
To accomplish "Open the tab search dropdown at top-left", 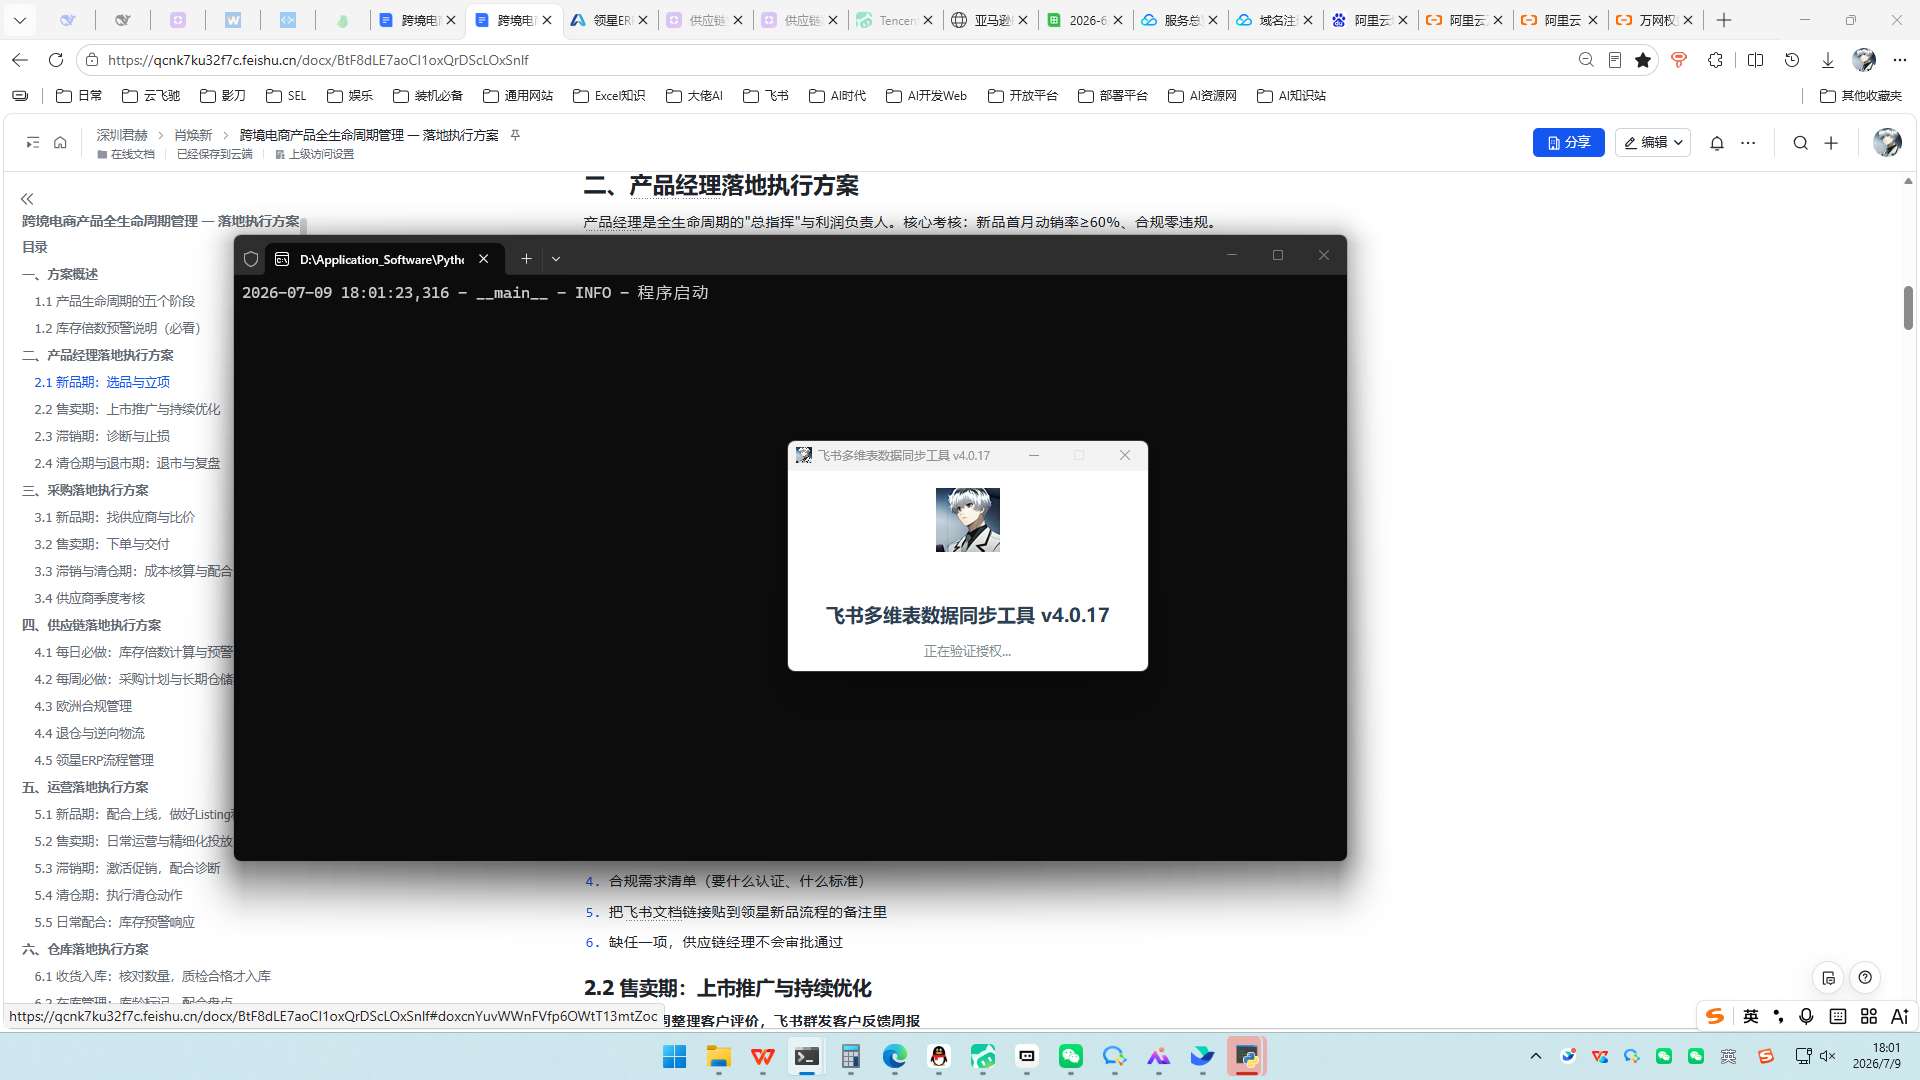I will [x=19, y=20].
